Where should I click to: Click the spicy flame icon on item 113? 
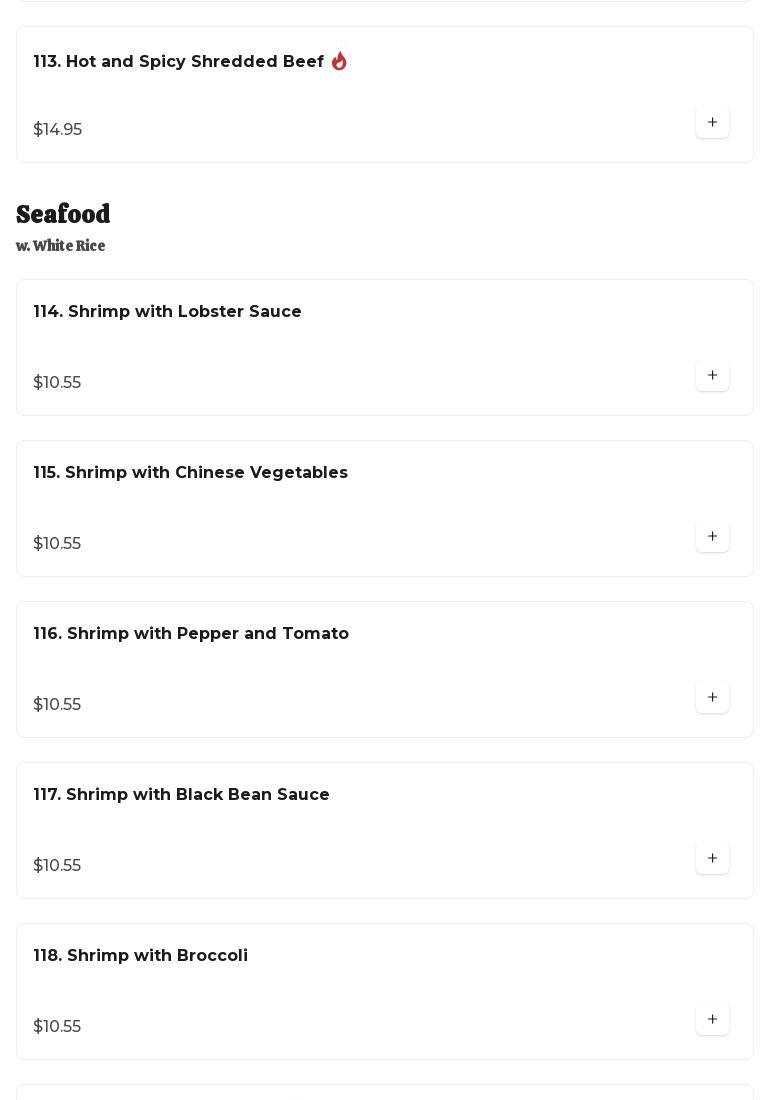point(339,62)
